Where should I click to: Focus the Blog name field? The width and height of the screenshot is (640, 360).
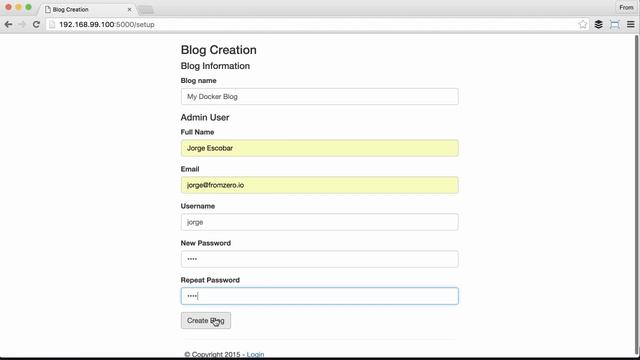(320, 97)
